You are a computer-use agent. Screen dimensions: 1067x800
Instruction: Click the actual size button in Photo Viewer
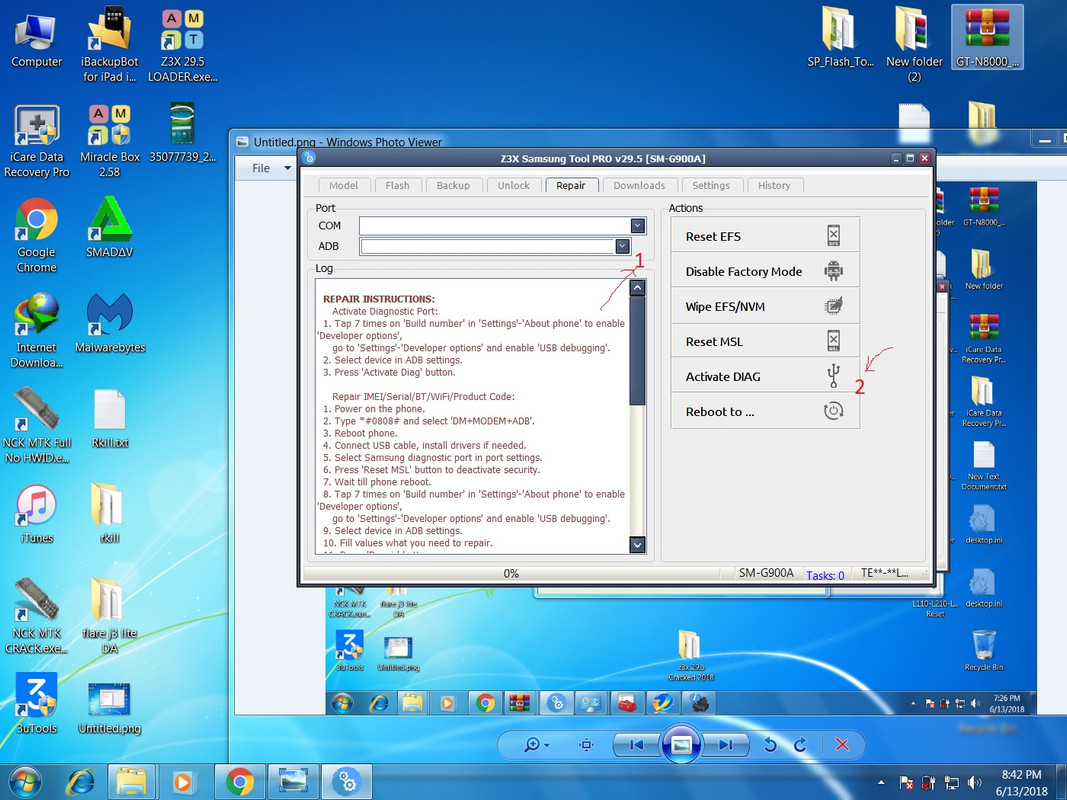[x=586, y=745]
